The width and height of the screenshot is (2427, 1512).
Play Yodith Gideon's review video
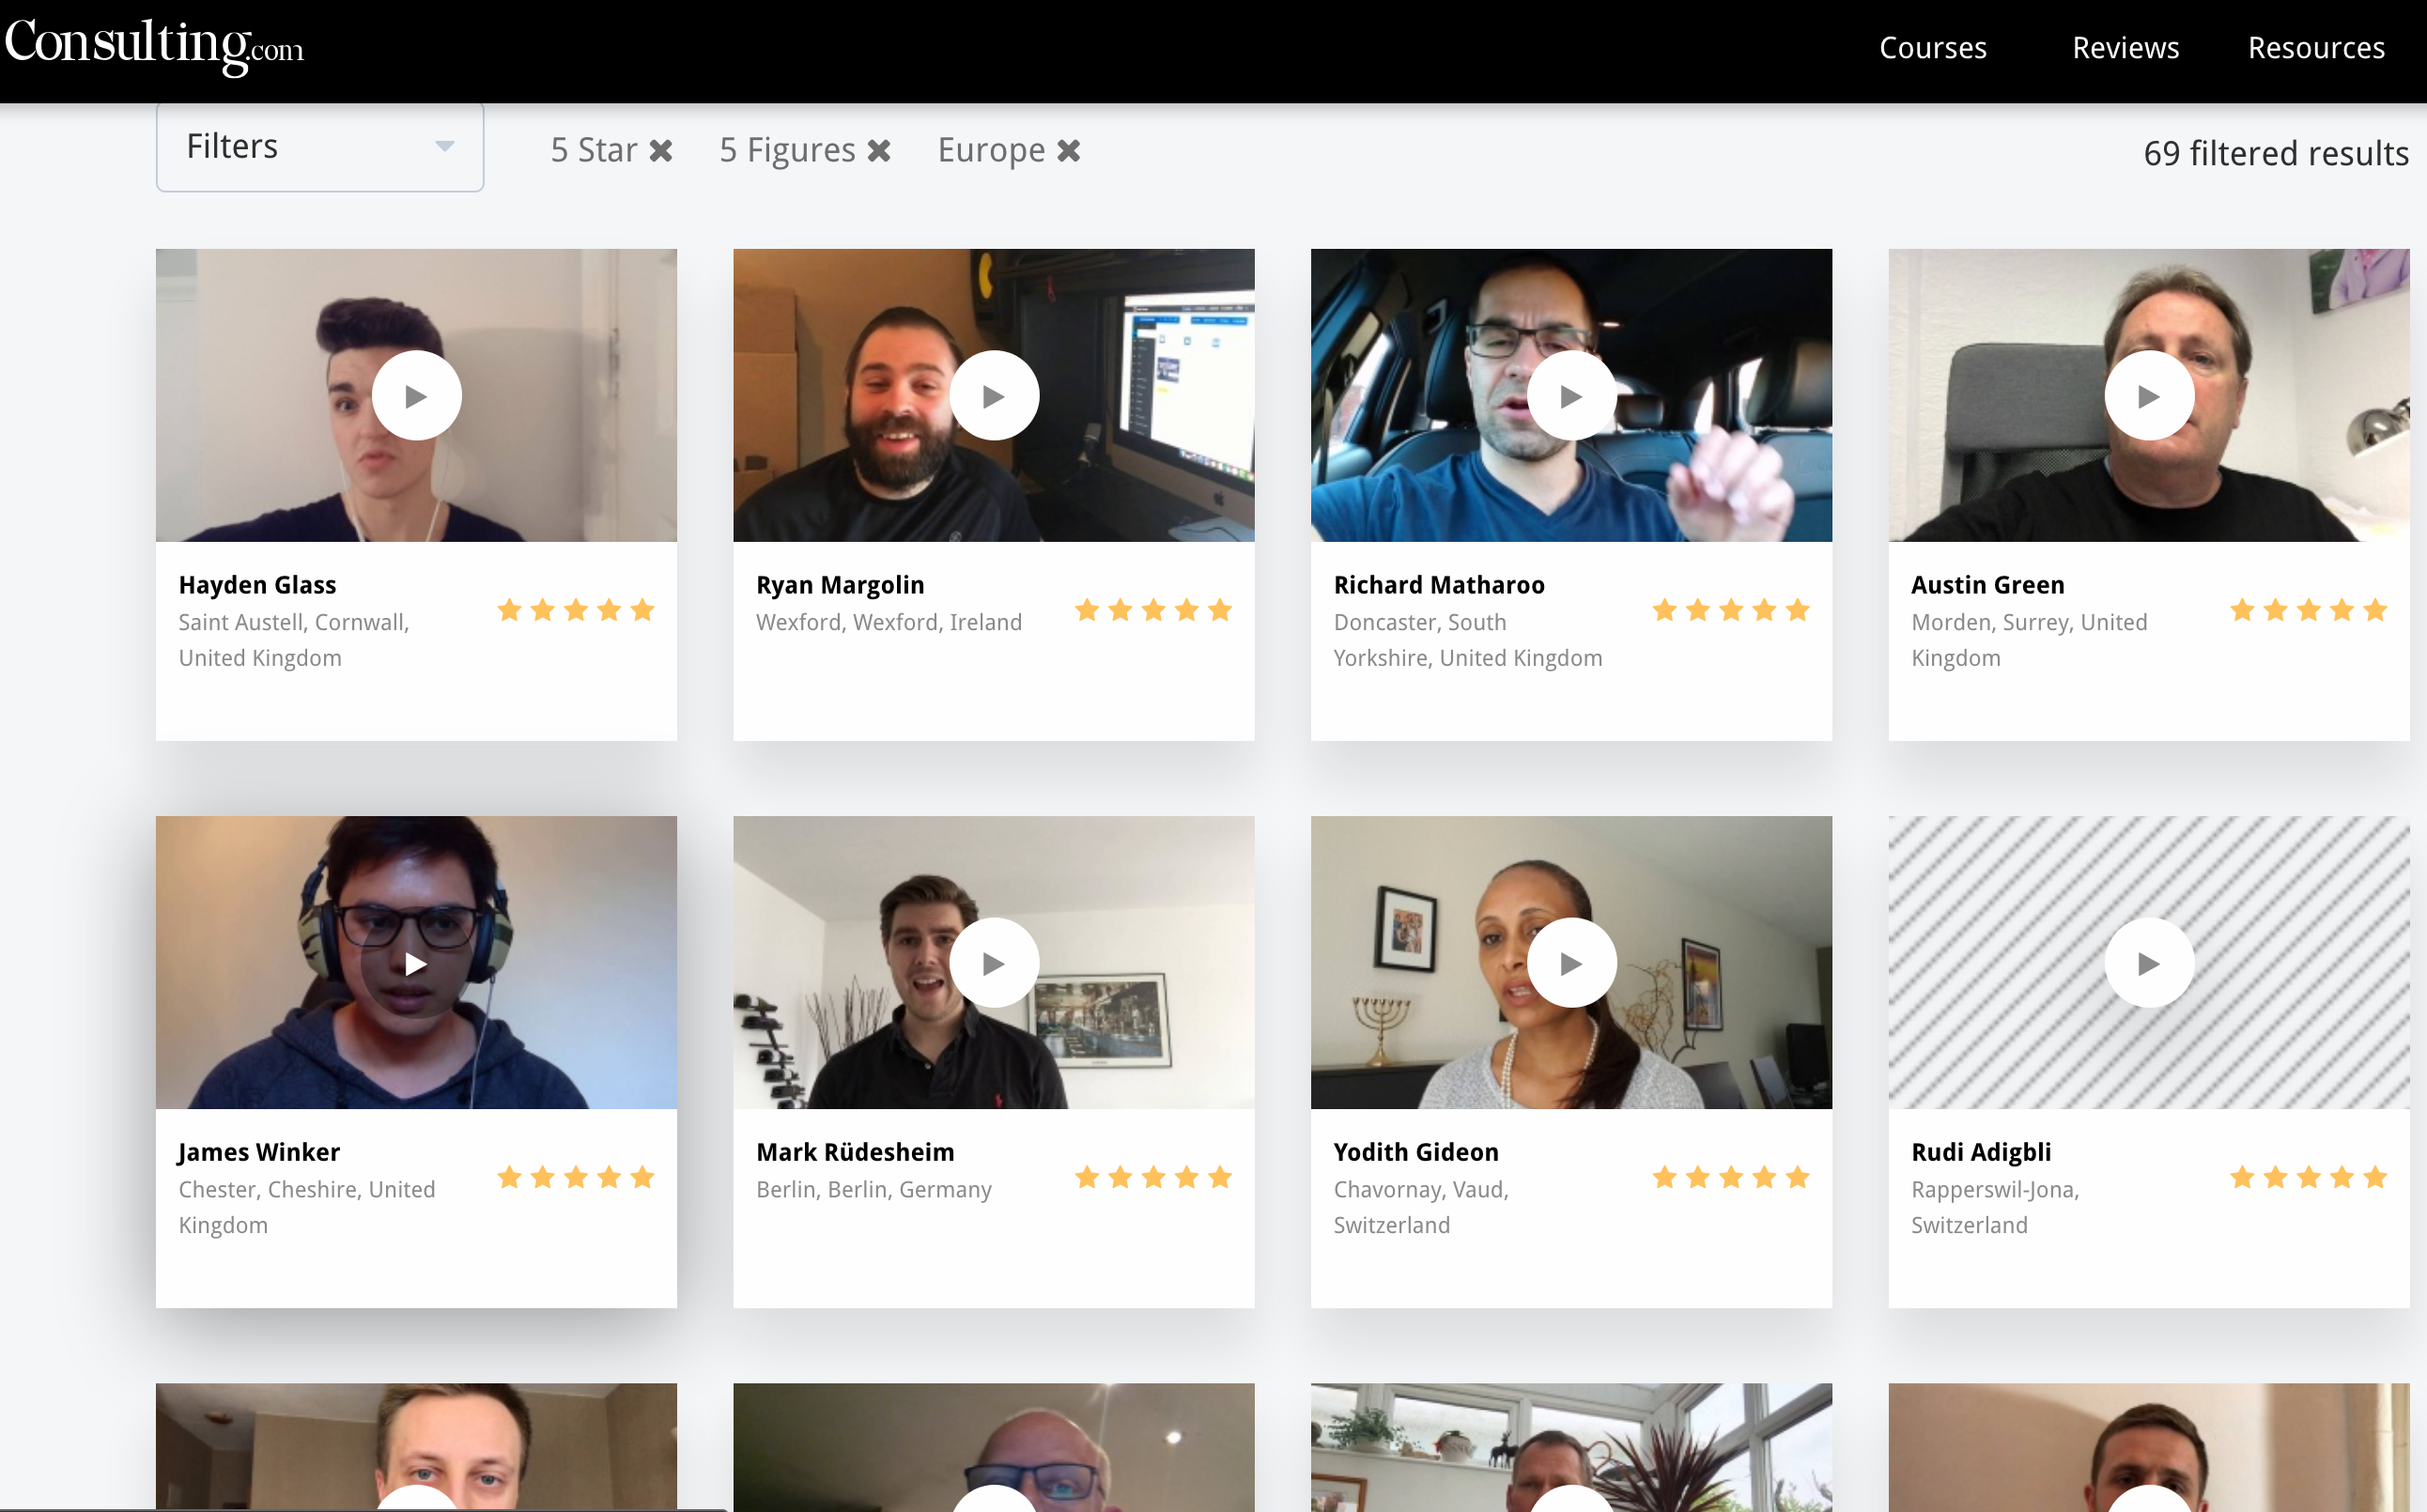(x=1571, y=964)
